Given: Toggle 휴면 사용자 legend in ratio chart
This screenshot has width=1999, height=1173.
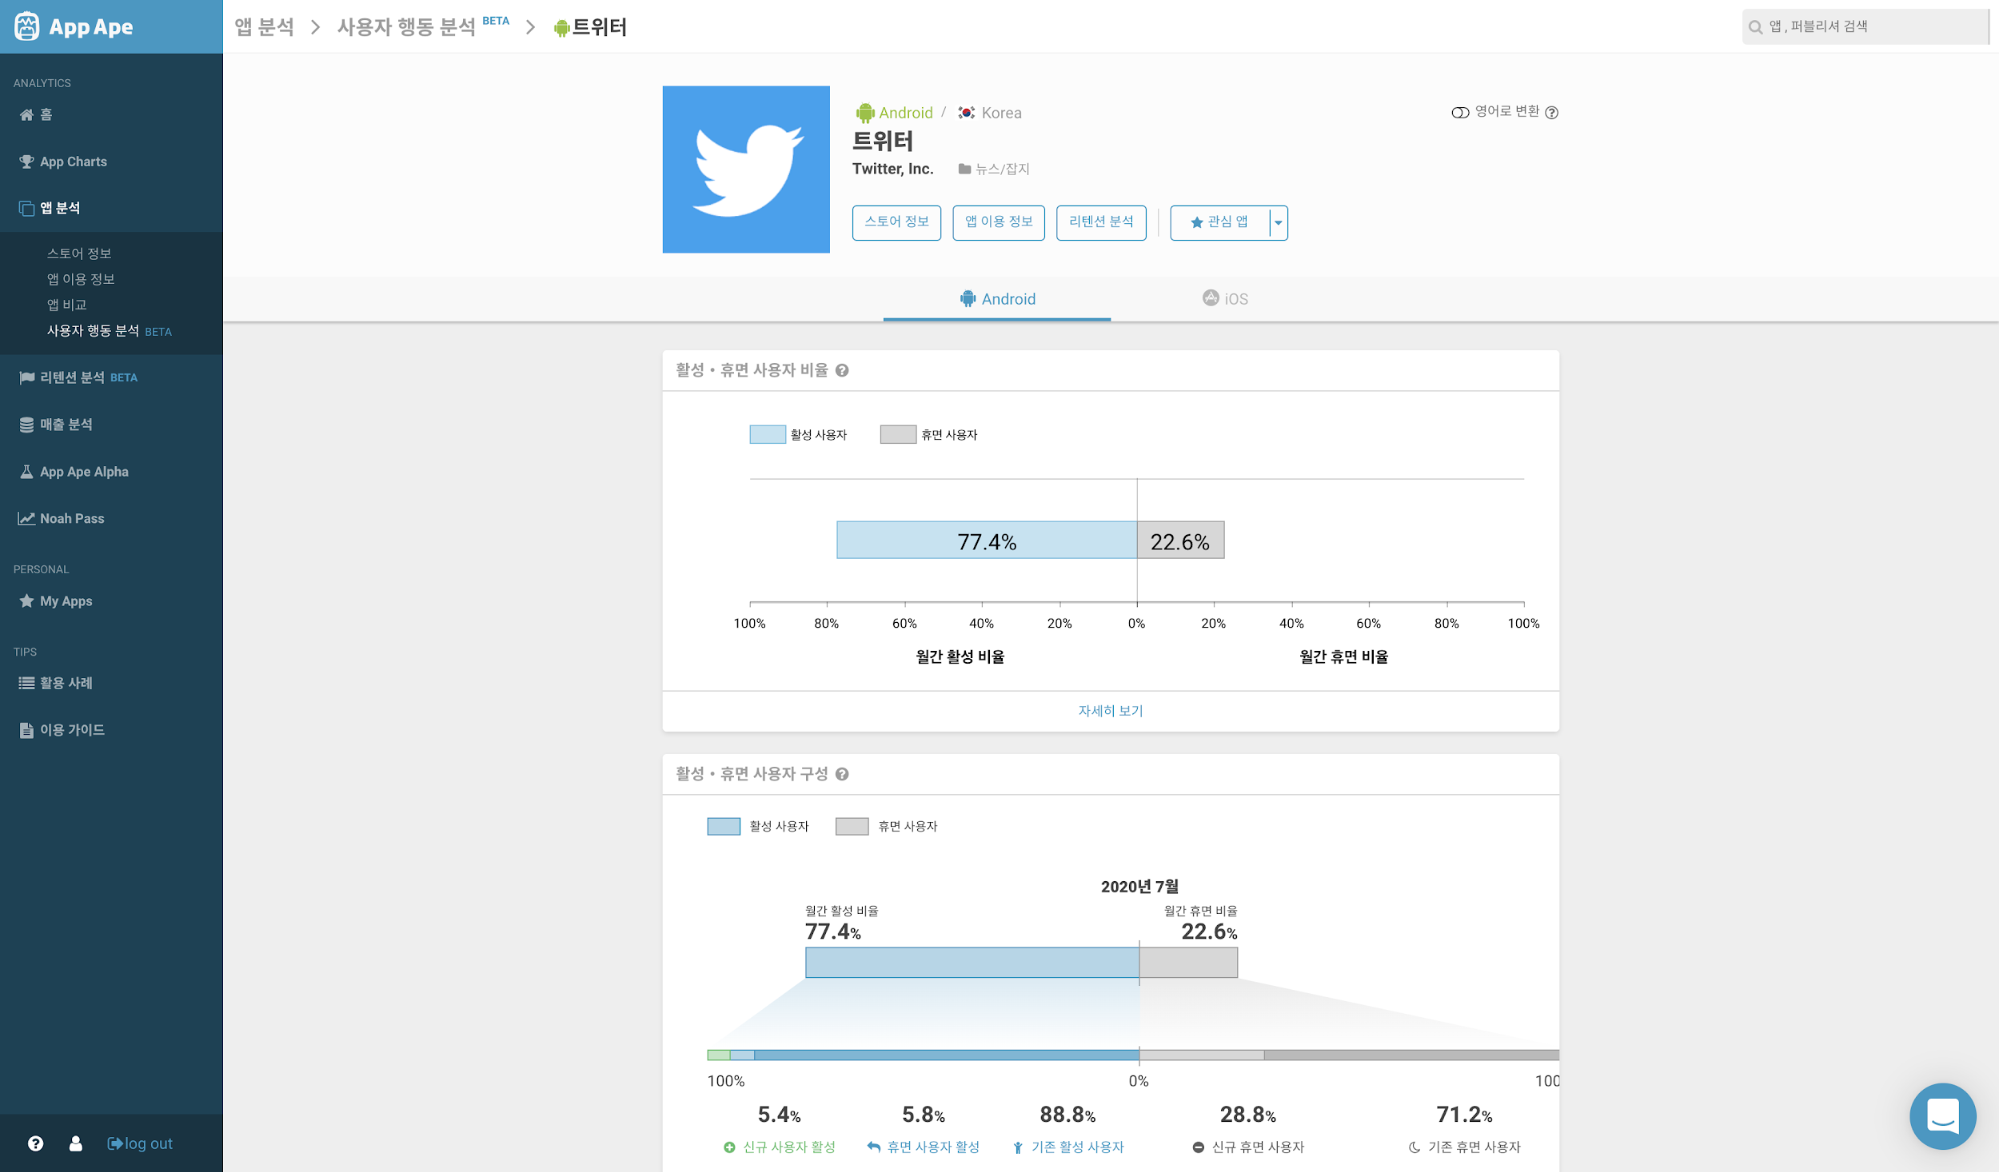Looking at the screenshot, I should 929,435.
